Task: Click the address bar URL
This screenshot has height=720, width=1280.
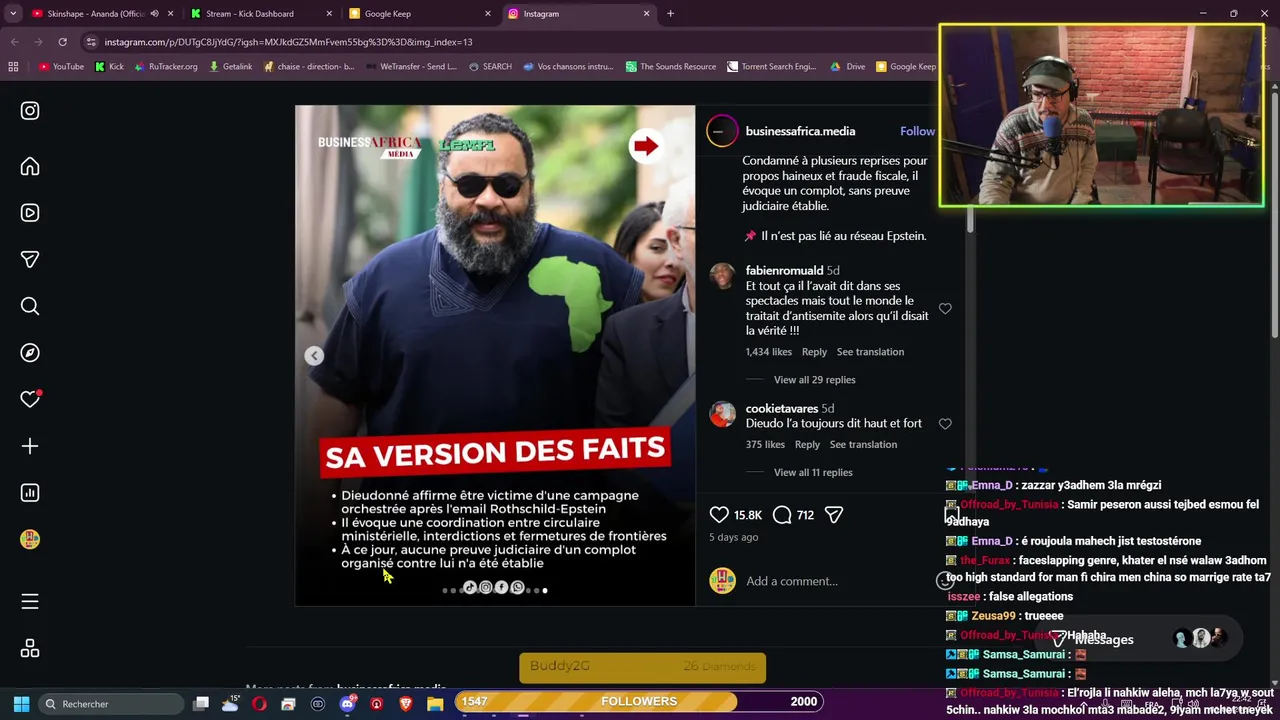Action: point(288,42)
